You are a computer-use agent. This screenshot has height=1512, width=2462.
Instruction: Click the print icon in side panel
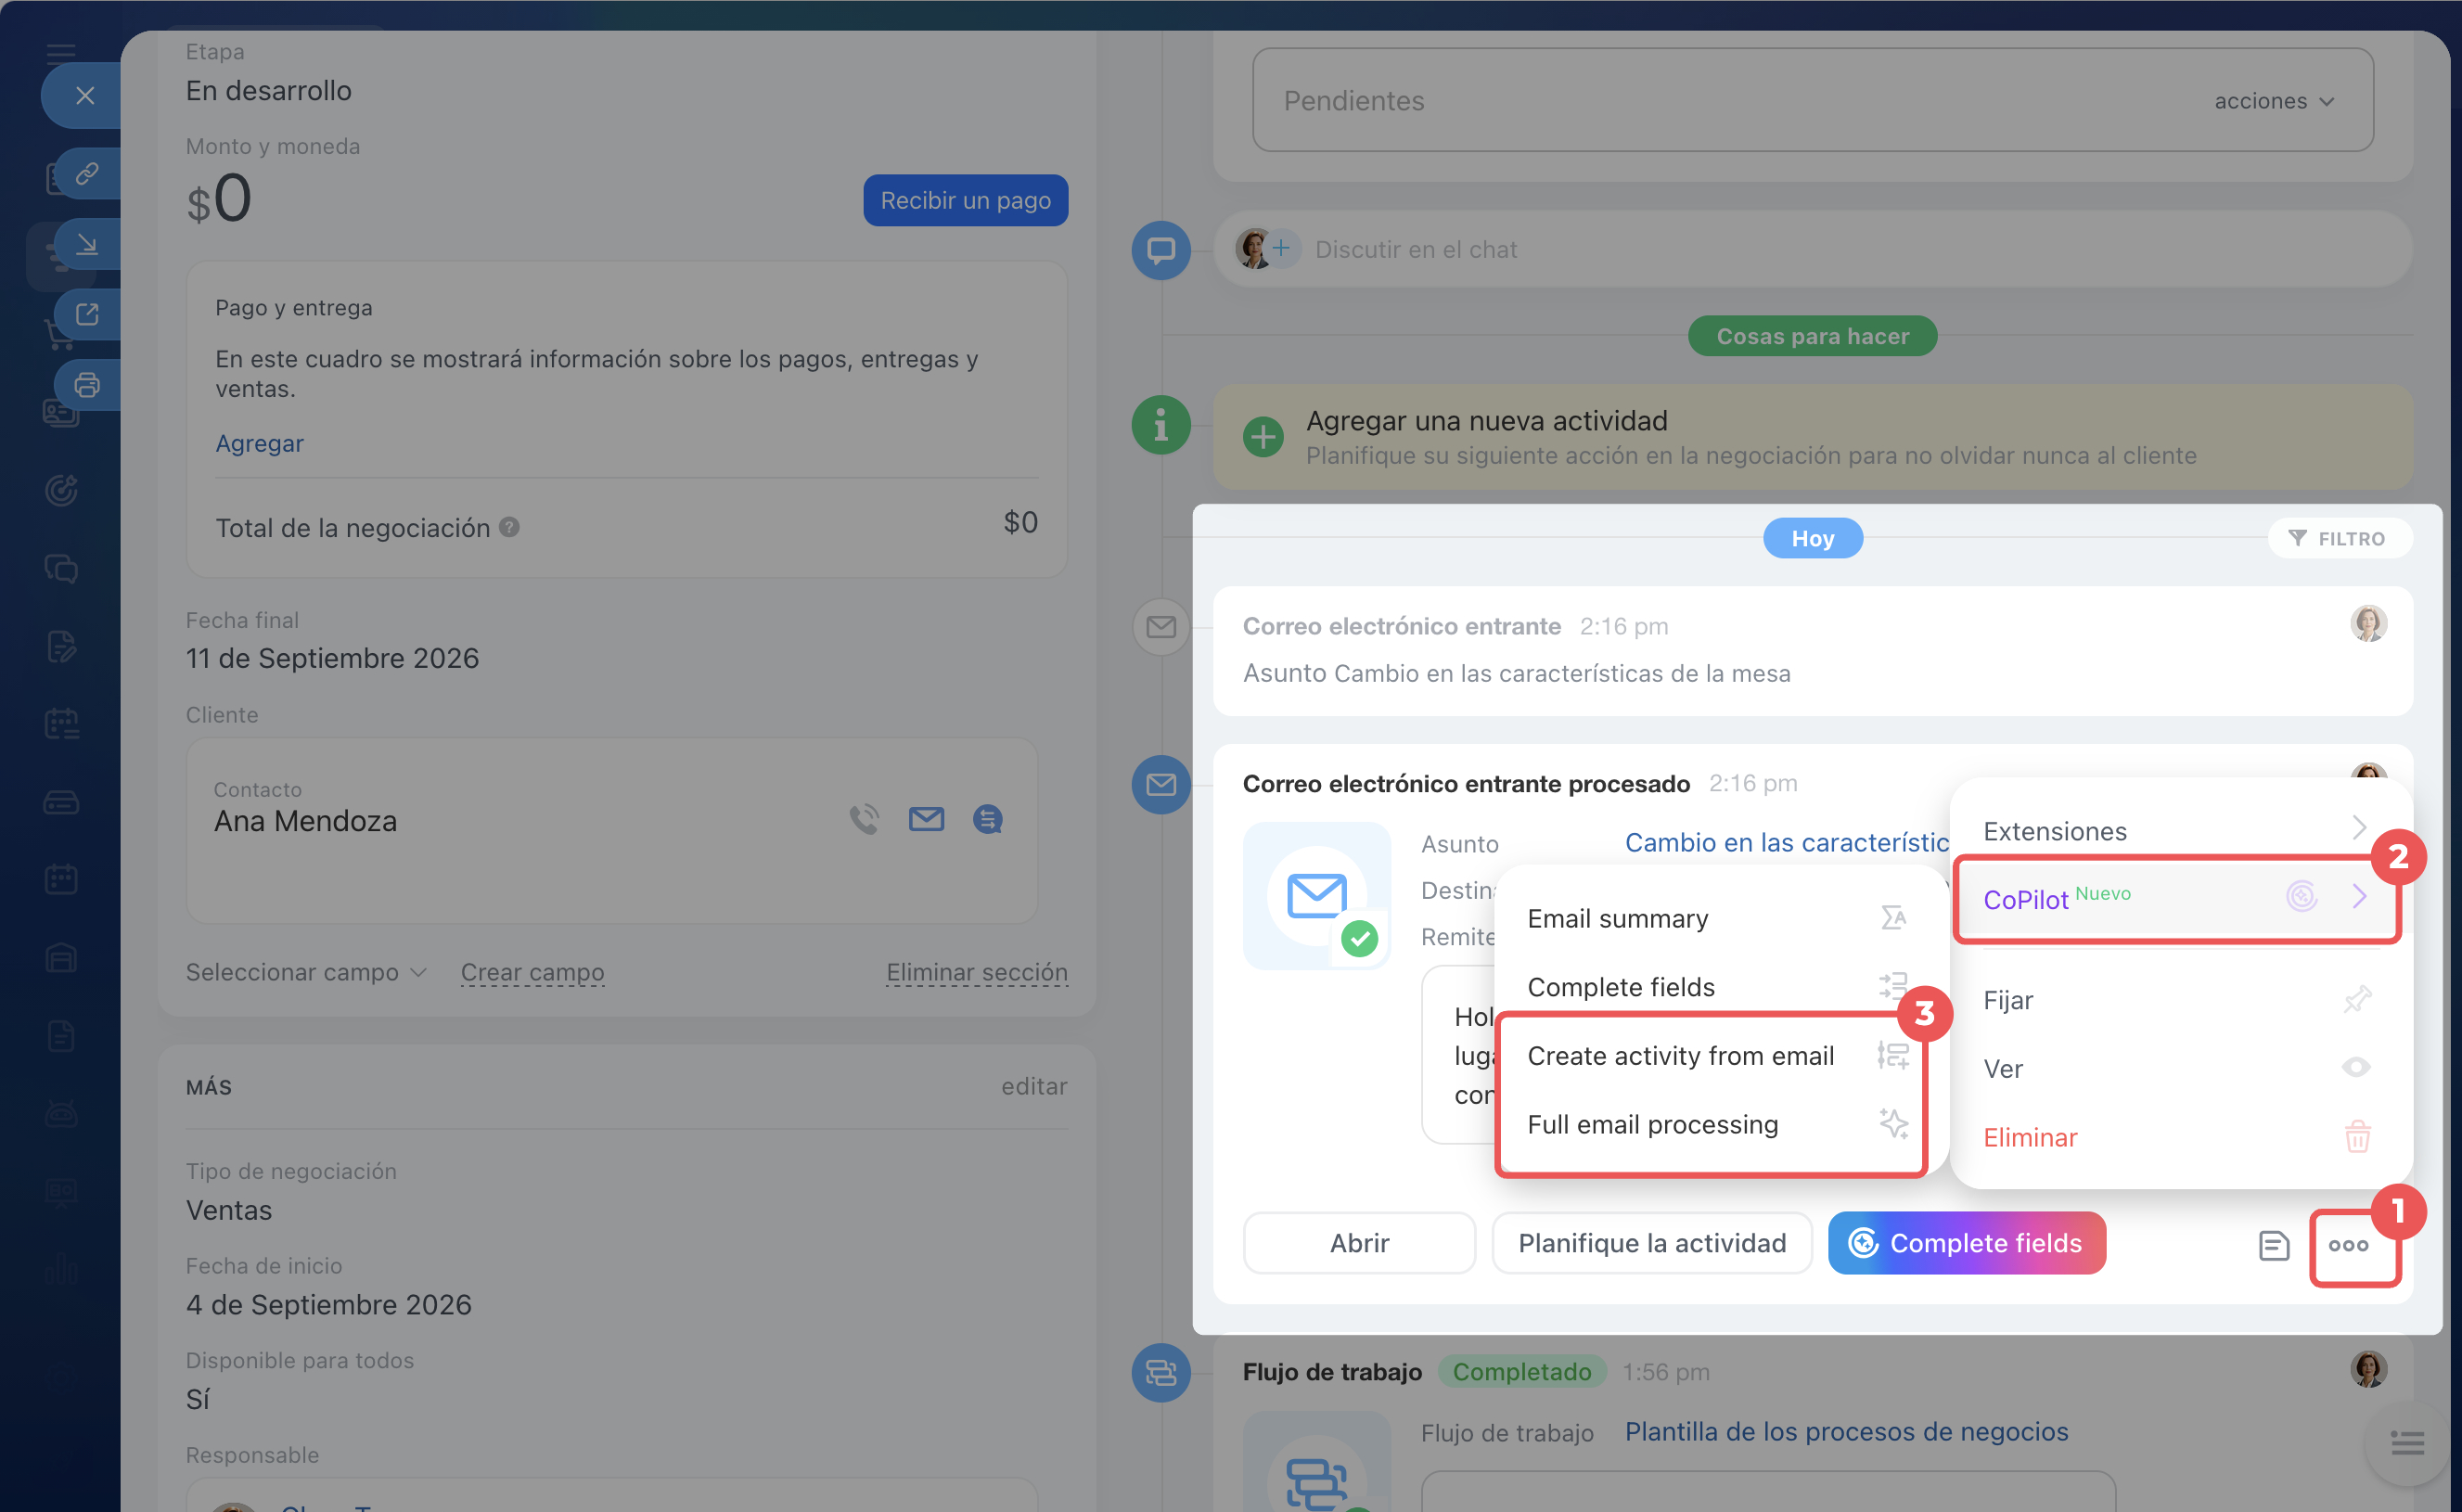pyautogui.click(x=87, y=385)
